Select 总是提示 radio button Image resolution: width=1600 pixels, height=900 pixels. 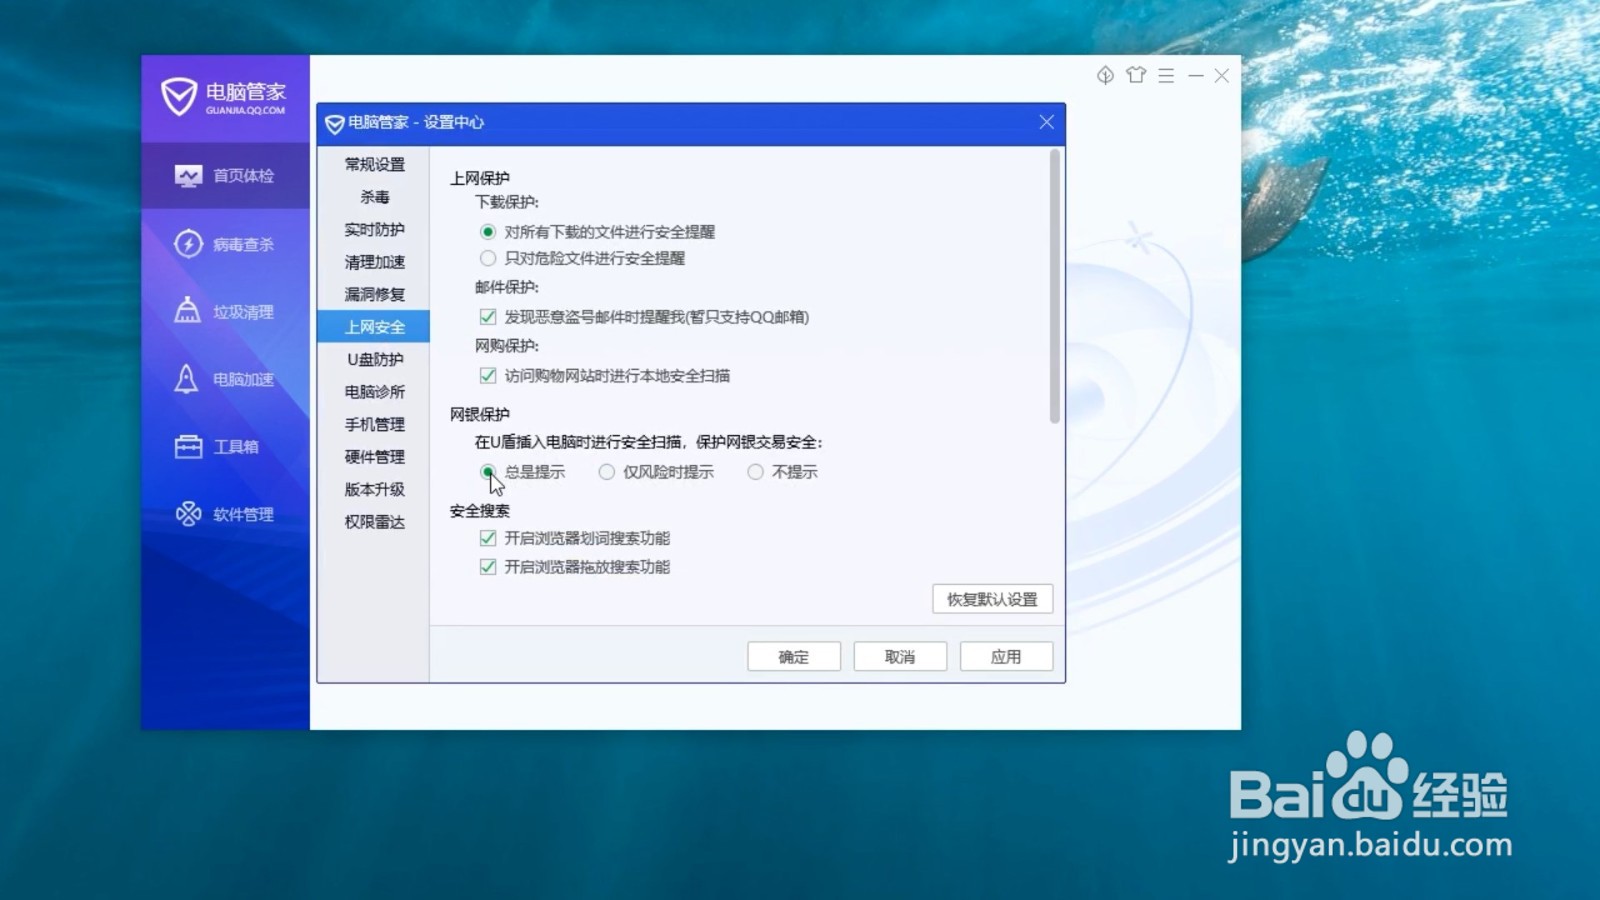[x=488, y=472]
